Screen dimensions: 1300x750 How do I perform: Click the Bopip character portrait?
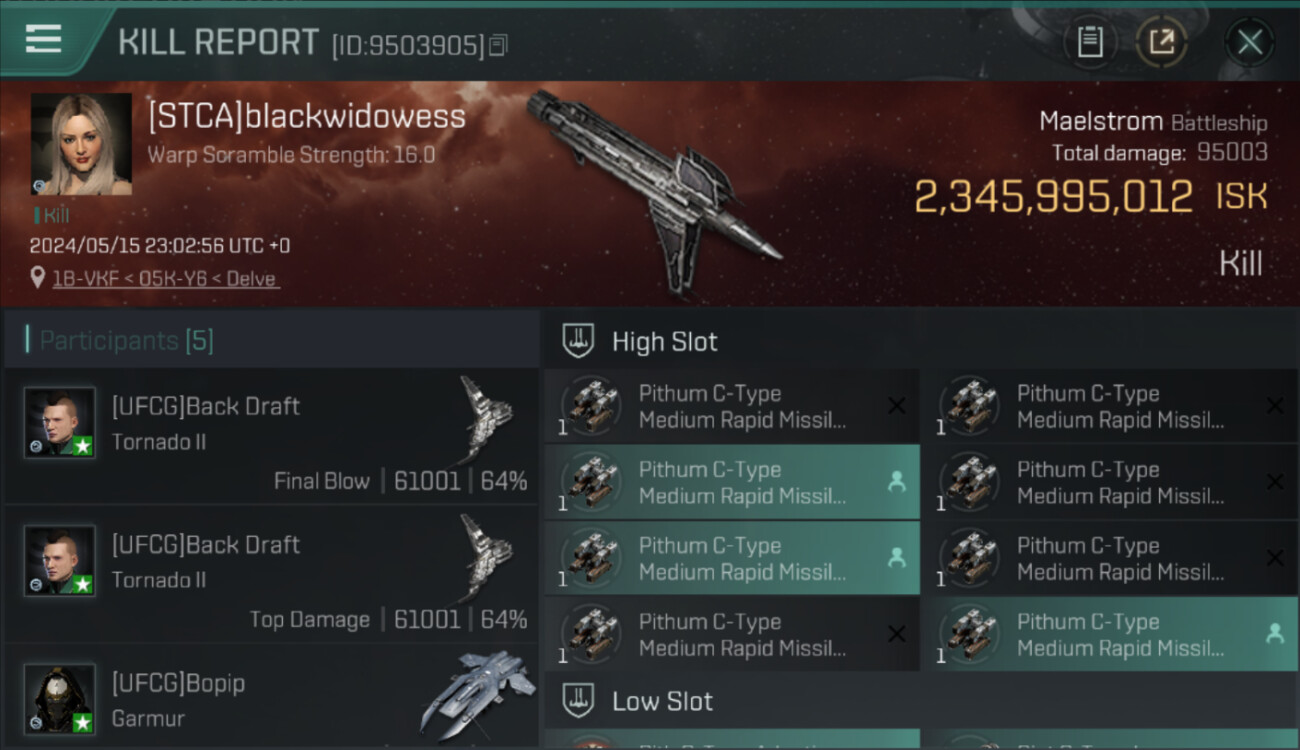point(60,698)
